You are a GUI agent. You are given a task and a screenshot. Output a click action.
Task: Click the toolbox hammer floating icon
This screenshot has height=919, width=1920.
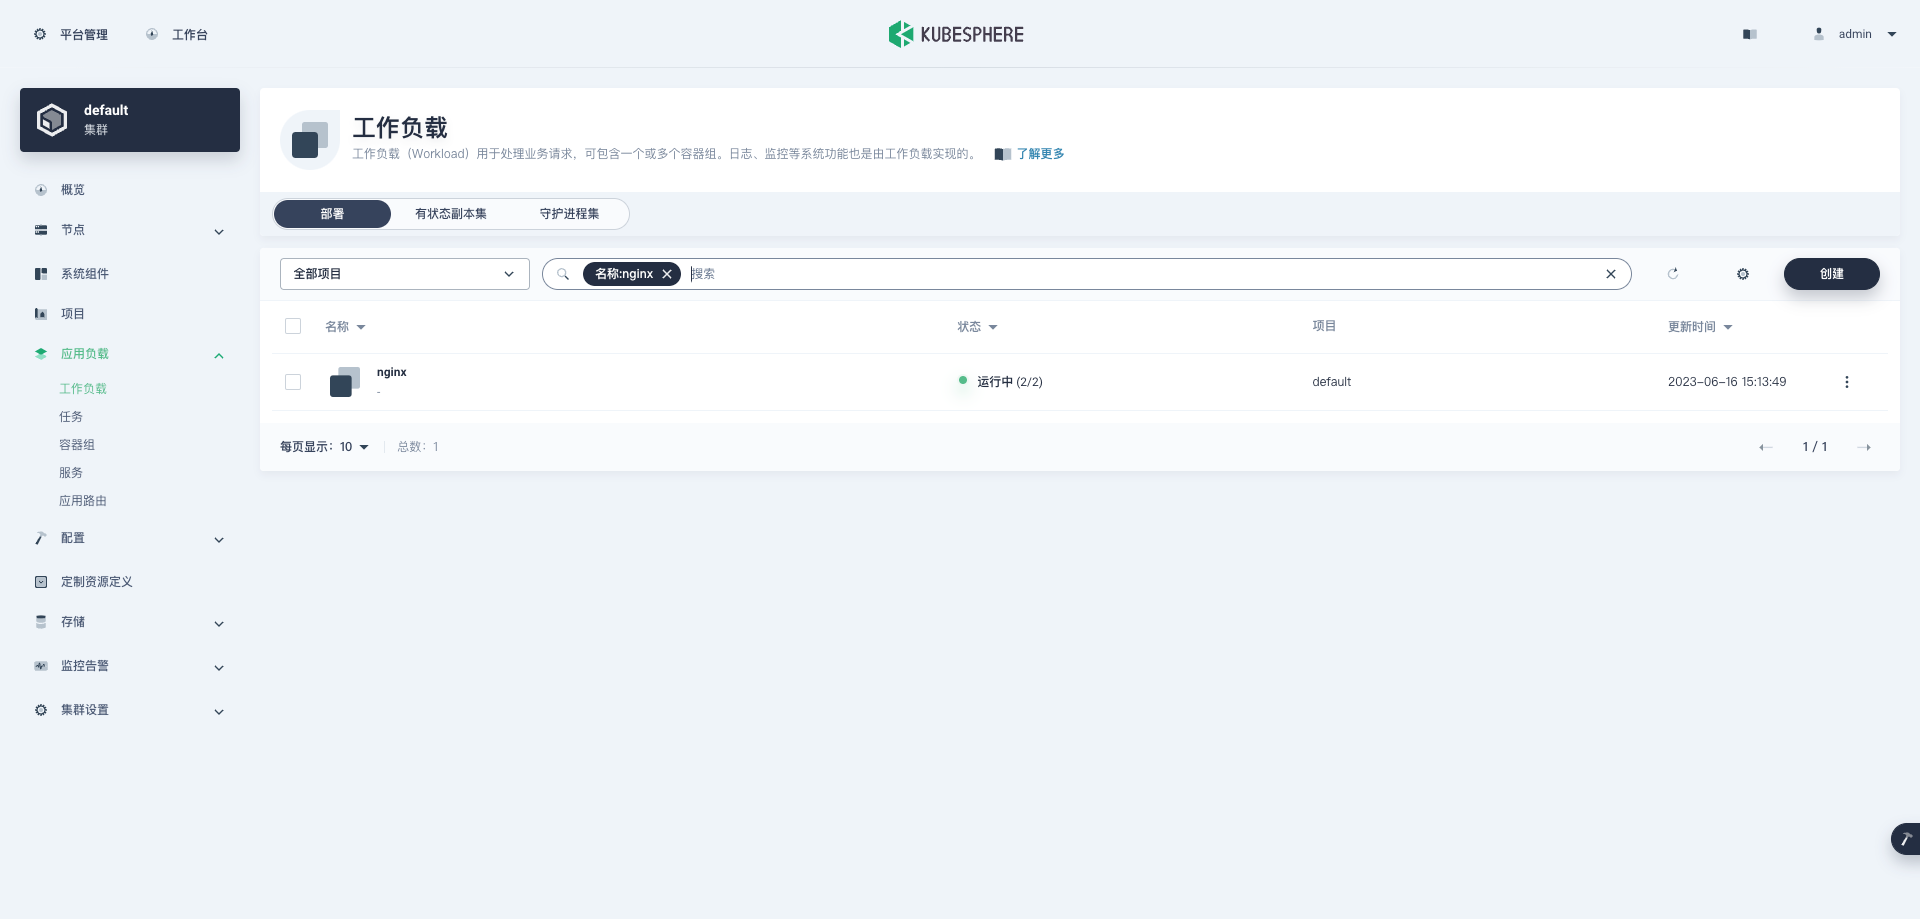[1906, 839]
